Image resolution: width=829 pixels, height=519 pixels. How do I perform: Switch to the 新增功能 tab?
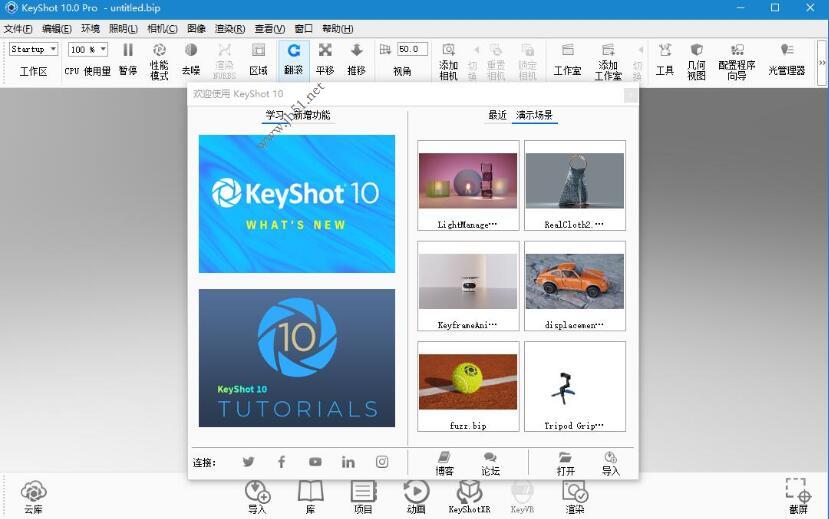[312, 115]
